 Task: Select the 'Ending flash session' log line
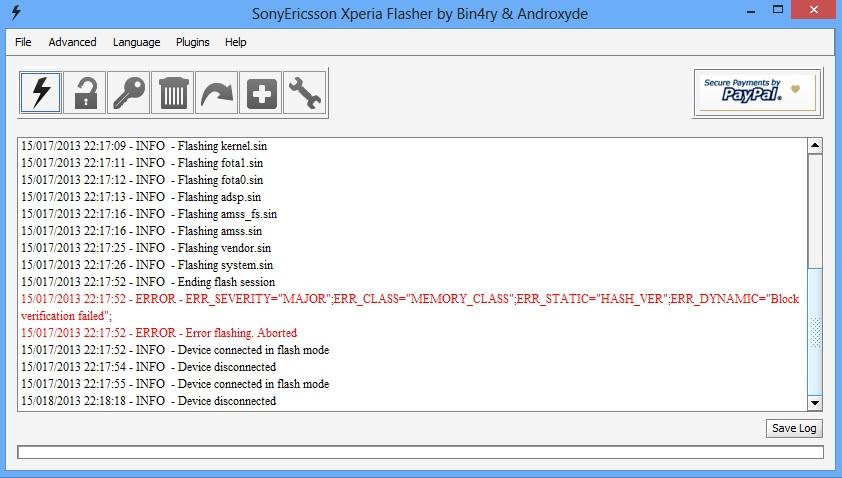point(148,282)
